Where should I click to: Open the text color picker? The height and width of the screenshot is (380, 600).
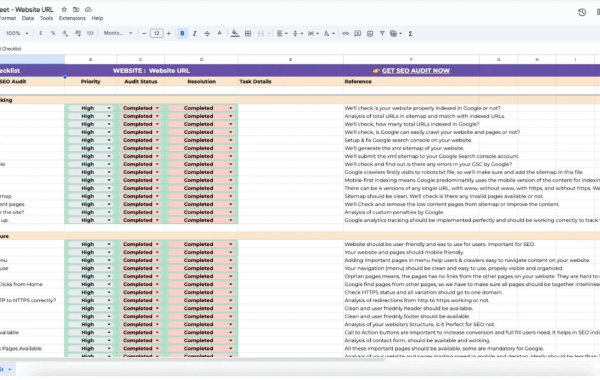[x=219, y=33]
